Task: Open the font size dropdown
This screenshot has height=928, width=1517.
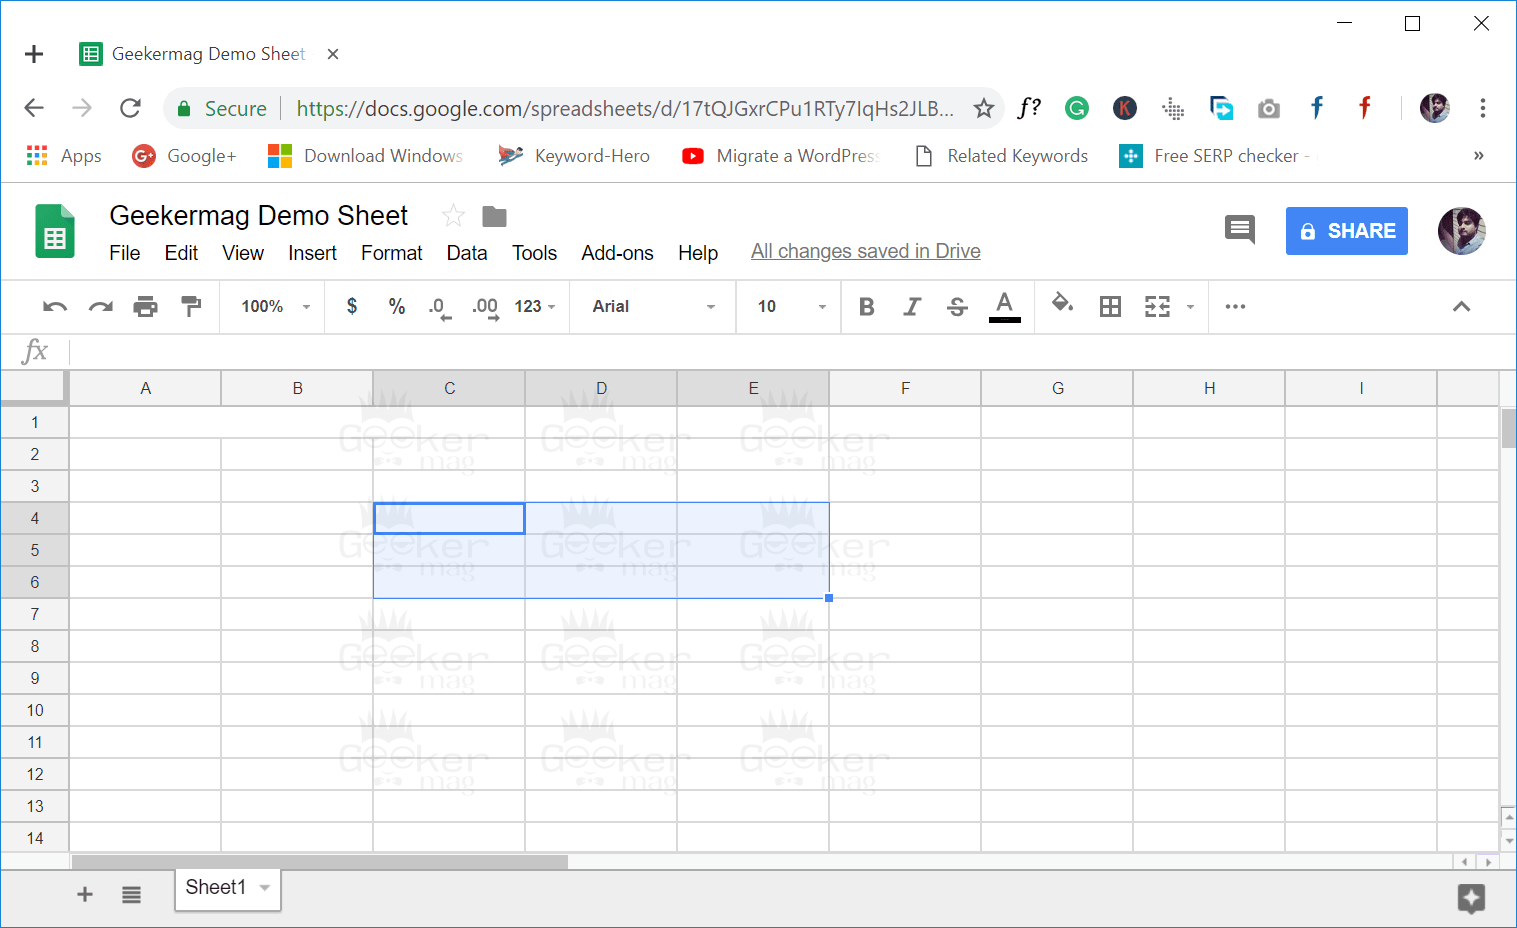Action: coord(820,307)
